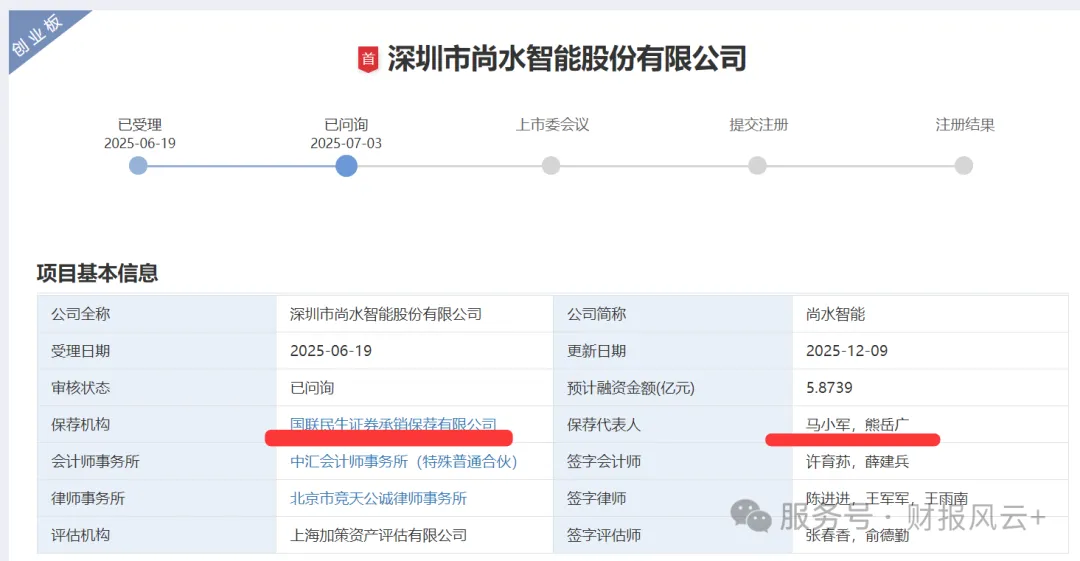Viewport: 1080px width, 561px height.
Task: Click the 公司全称 label cell
Action: [157, 314]
